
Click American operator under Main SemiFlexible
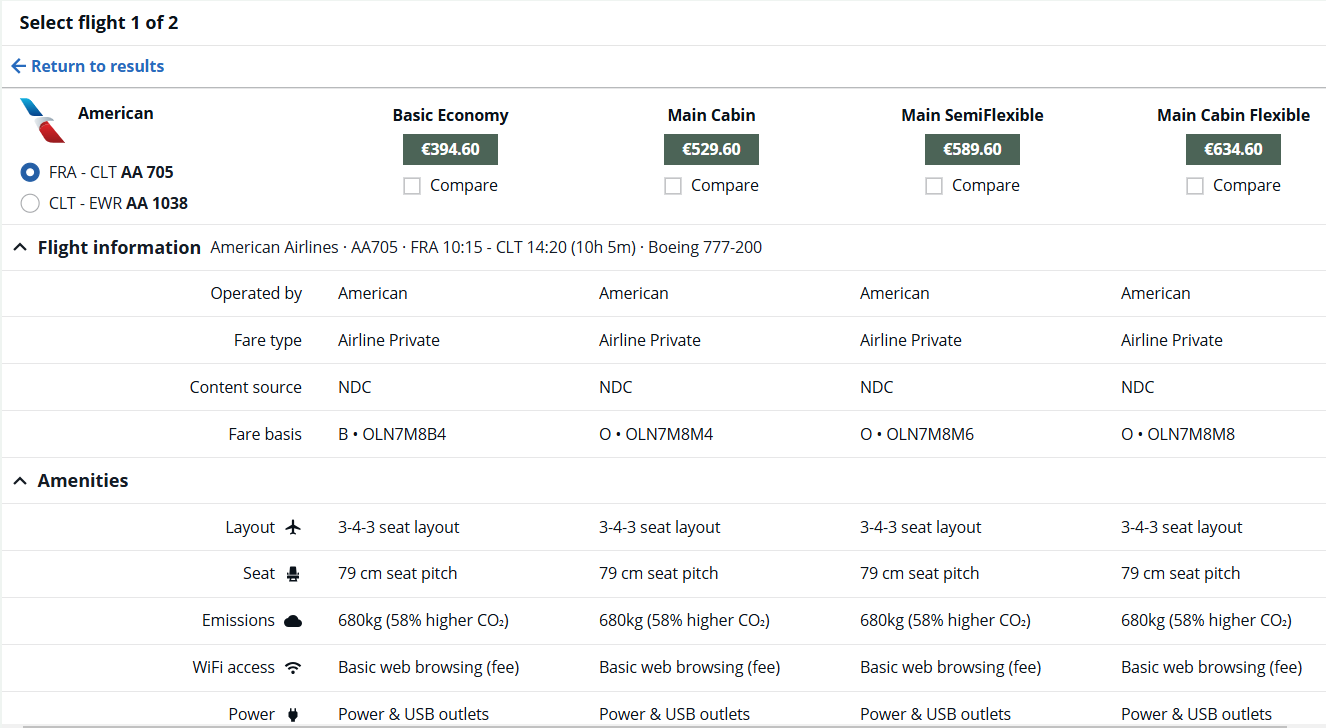tap(895, 293)
